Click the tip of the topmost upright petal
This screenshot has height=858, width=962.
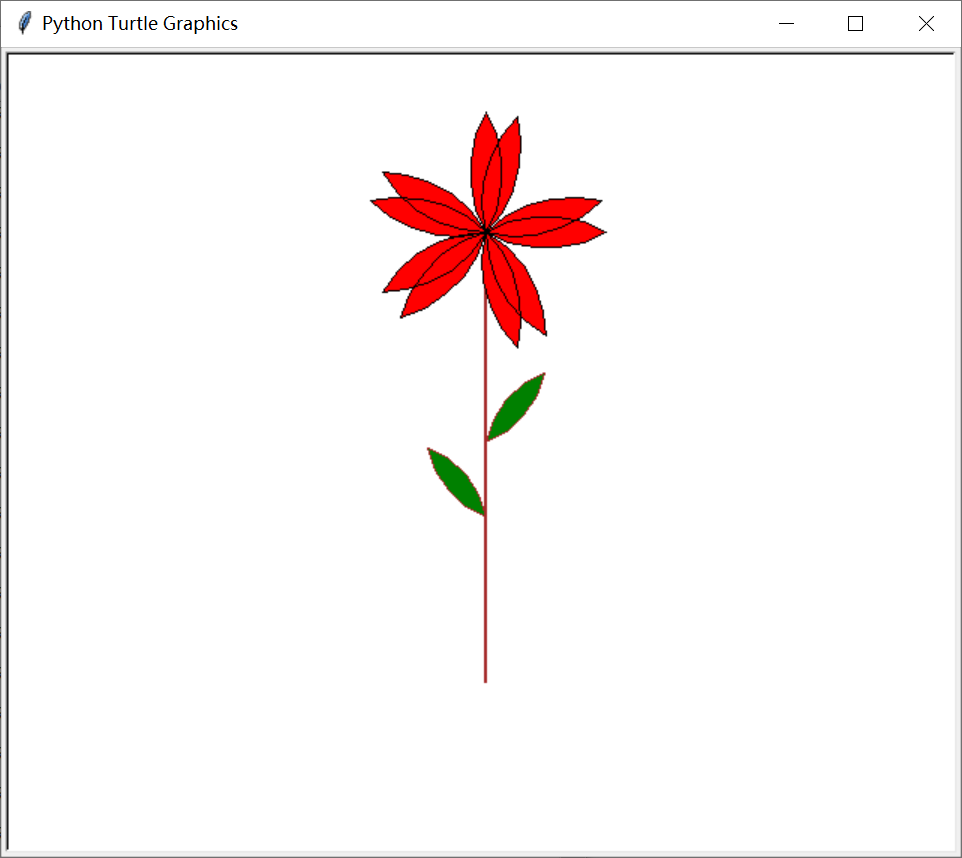(486, 114)
